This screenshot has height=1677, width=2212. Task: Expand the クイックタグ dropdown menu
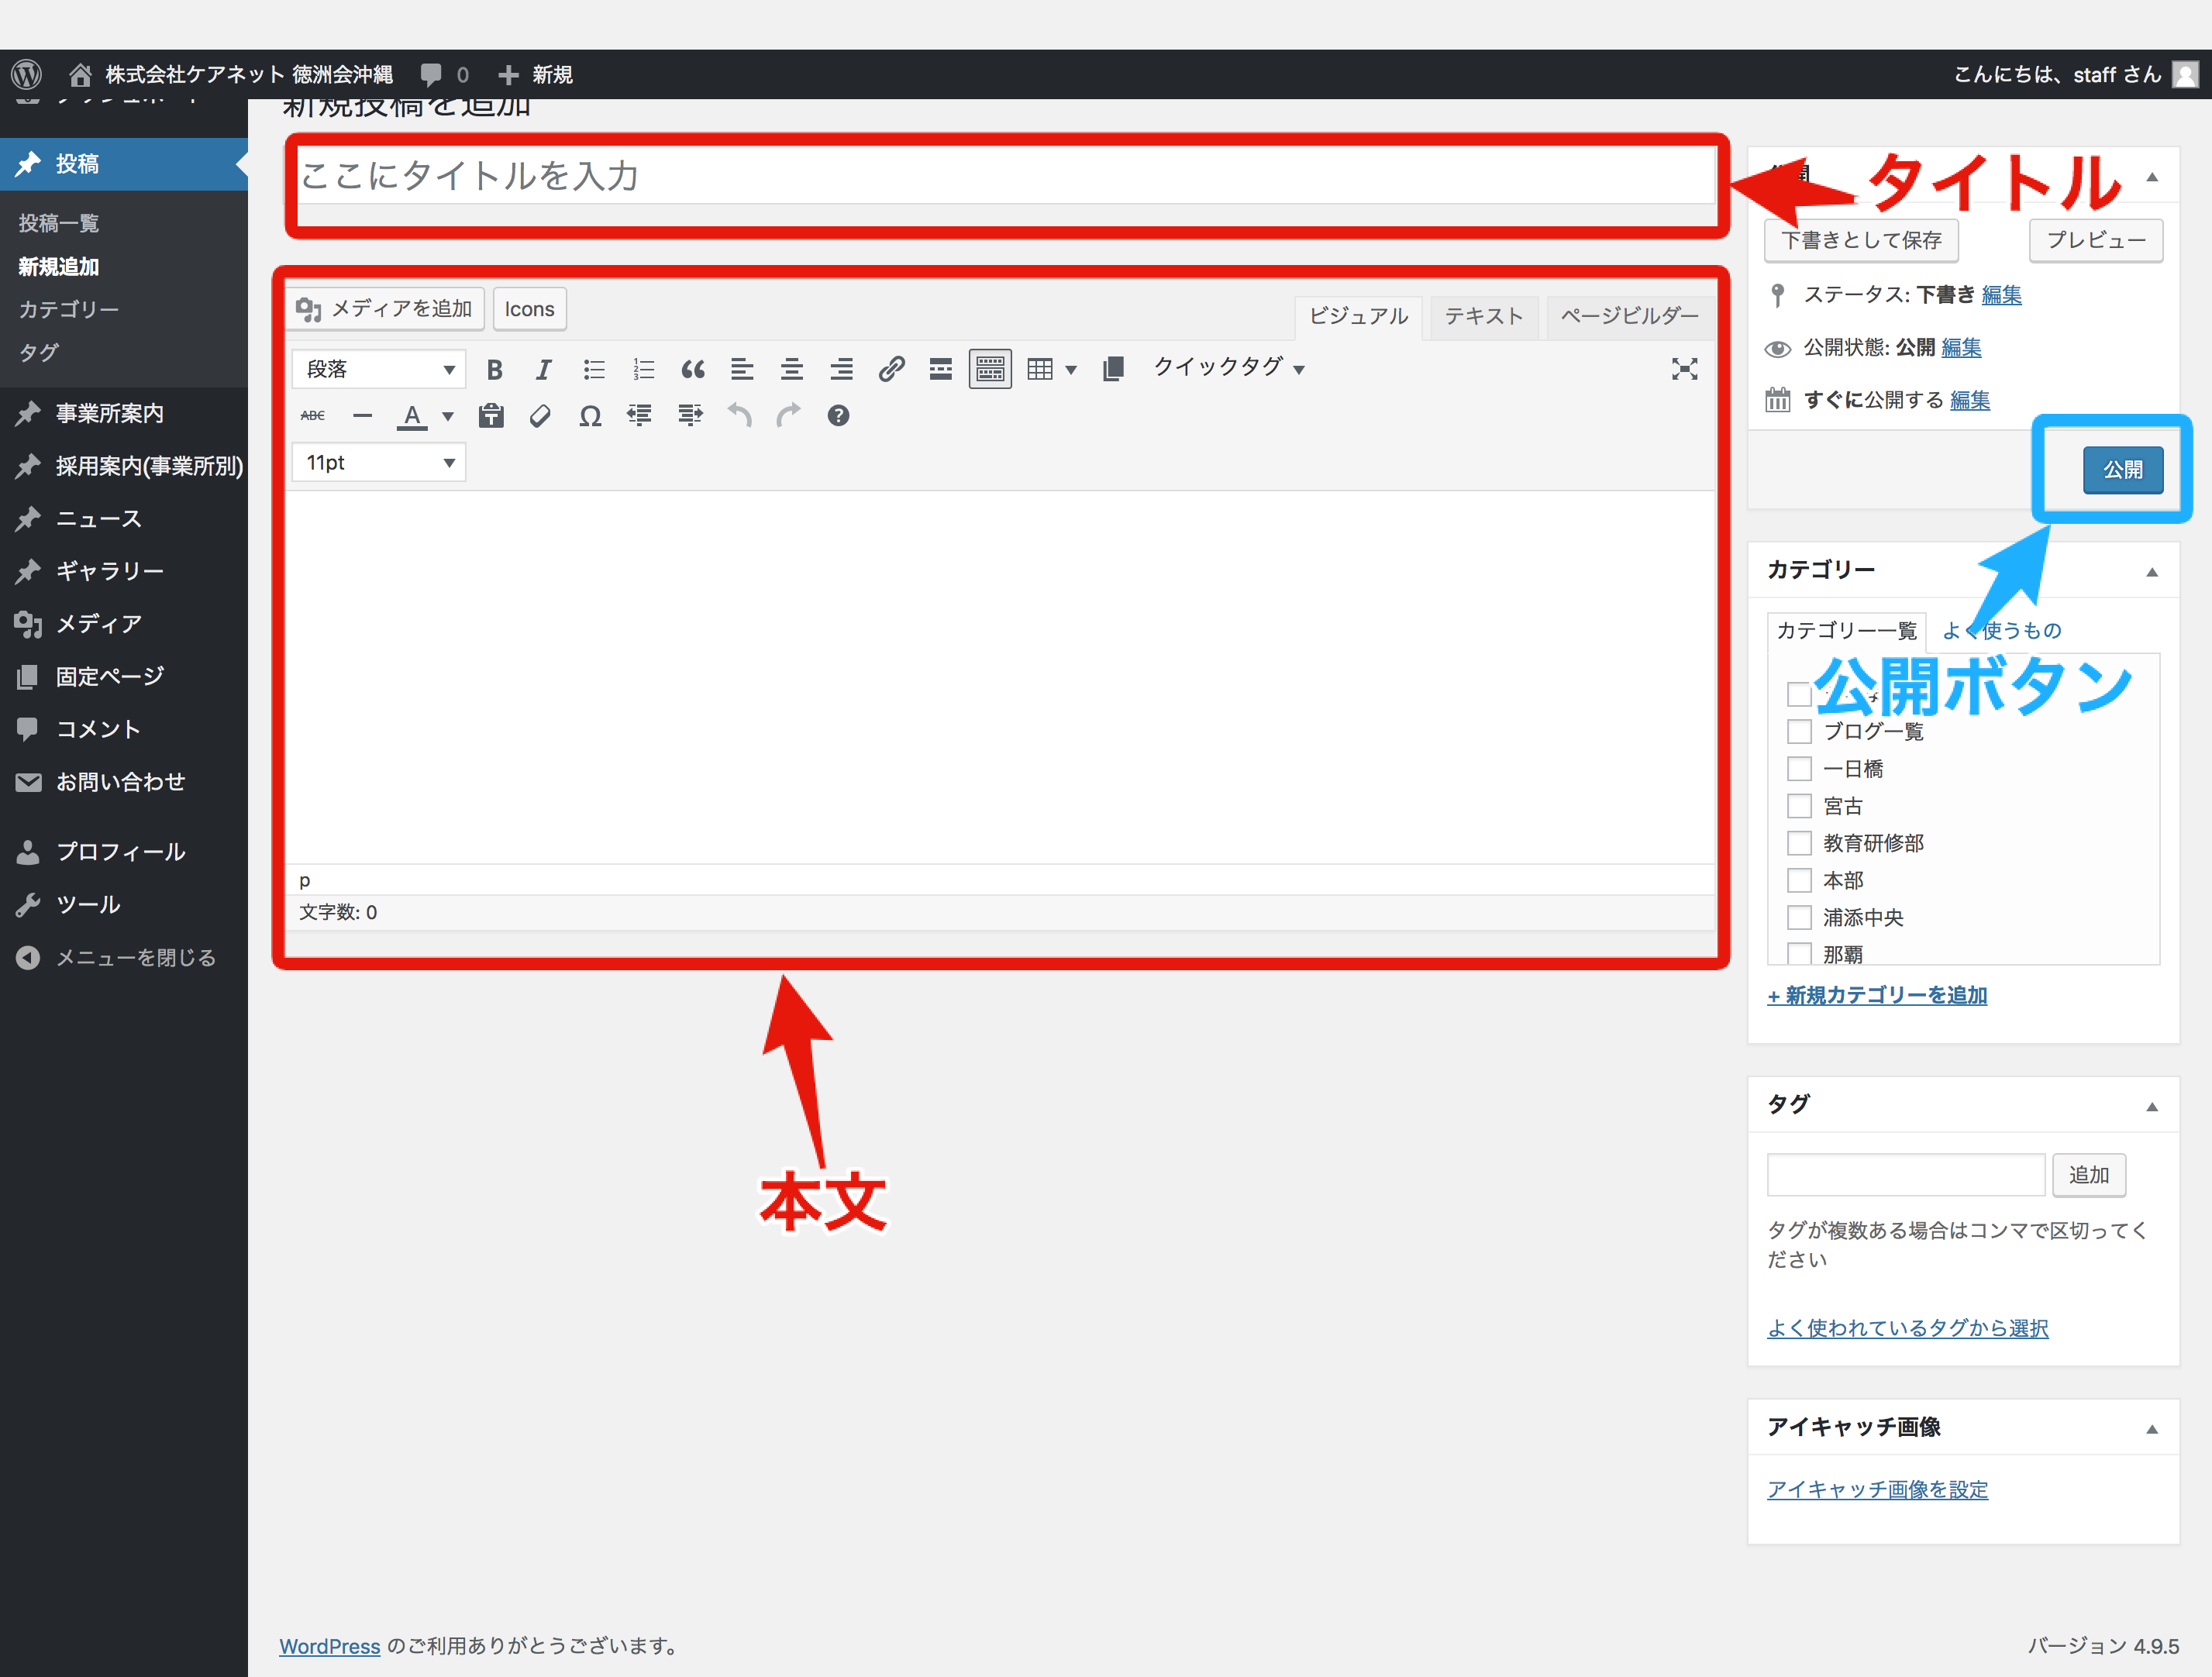point(1228,368)
